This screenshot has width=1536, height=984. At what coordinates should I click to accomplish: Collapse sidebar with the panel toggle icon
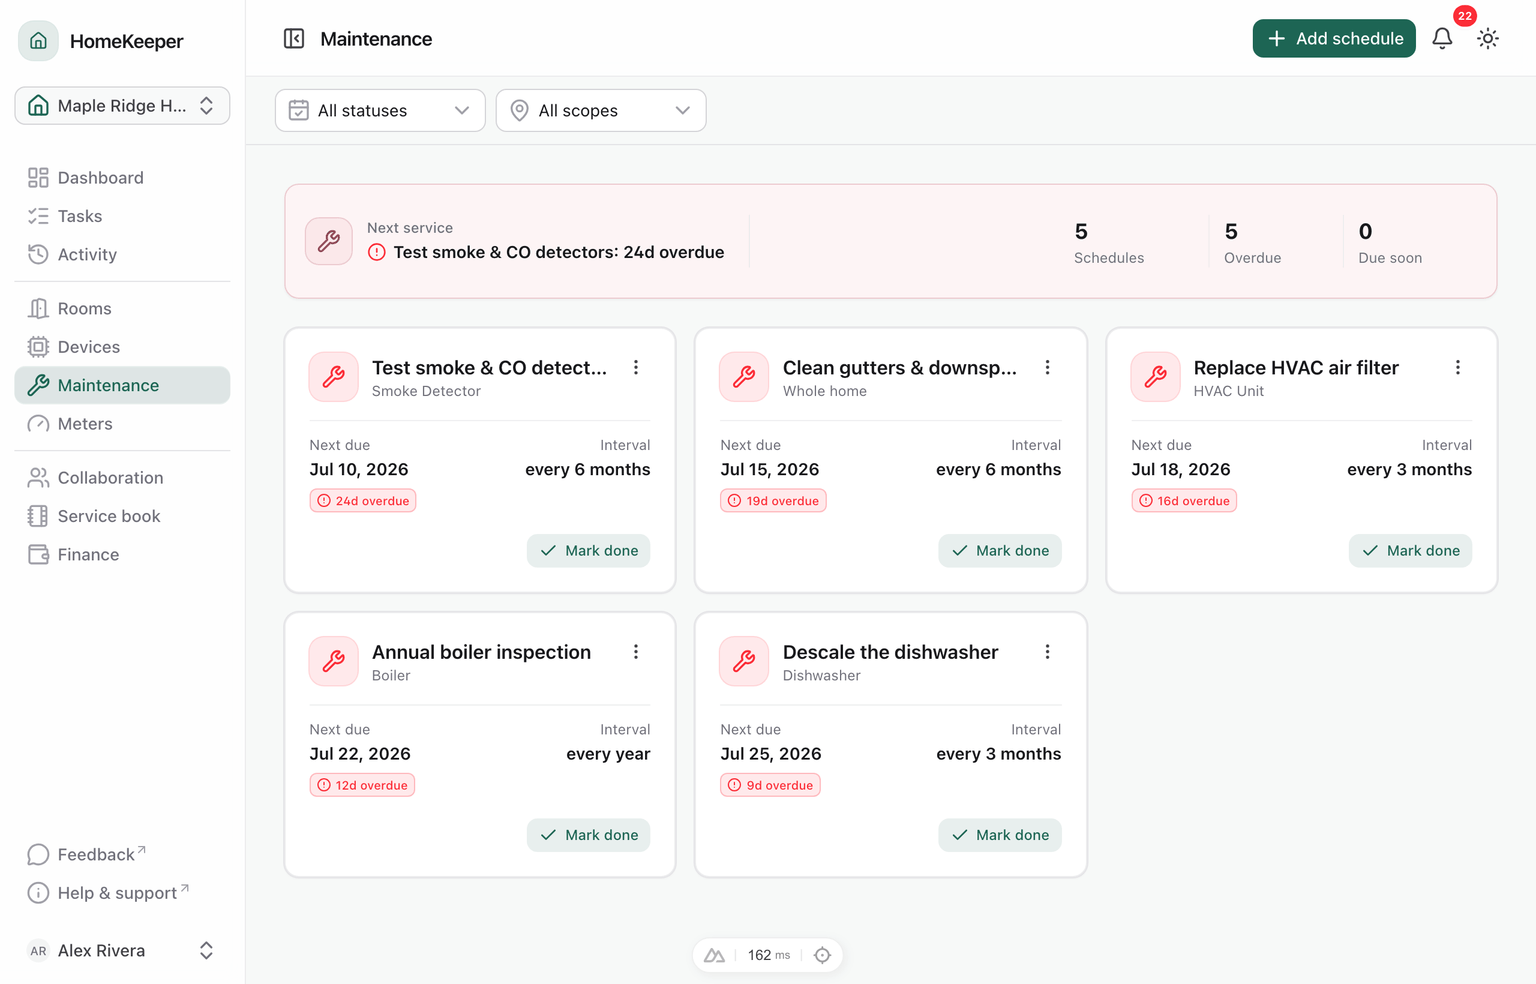coord(294,39)
